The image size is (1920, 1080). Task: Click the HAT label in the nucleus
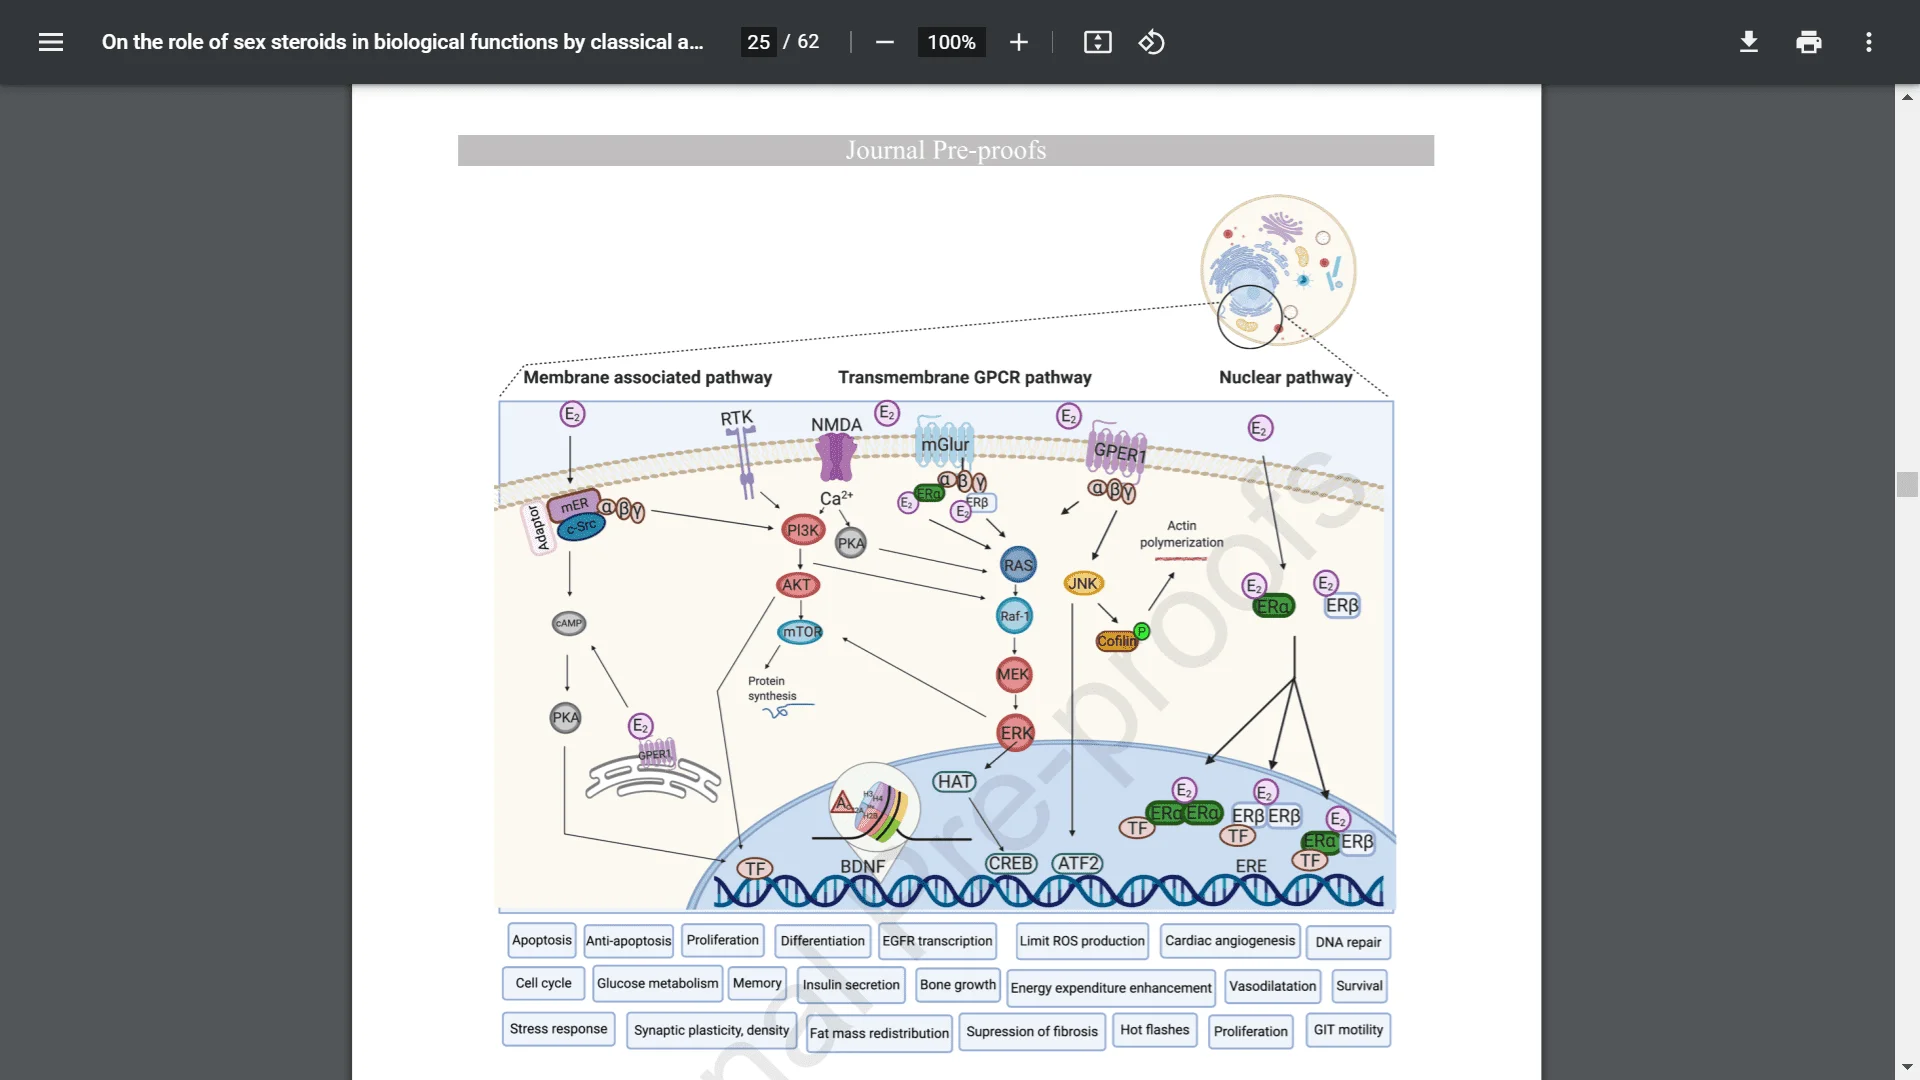pos(954,782)
